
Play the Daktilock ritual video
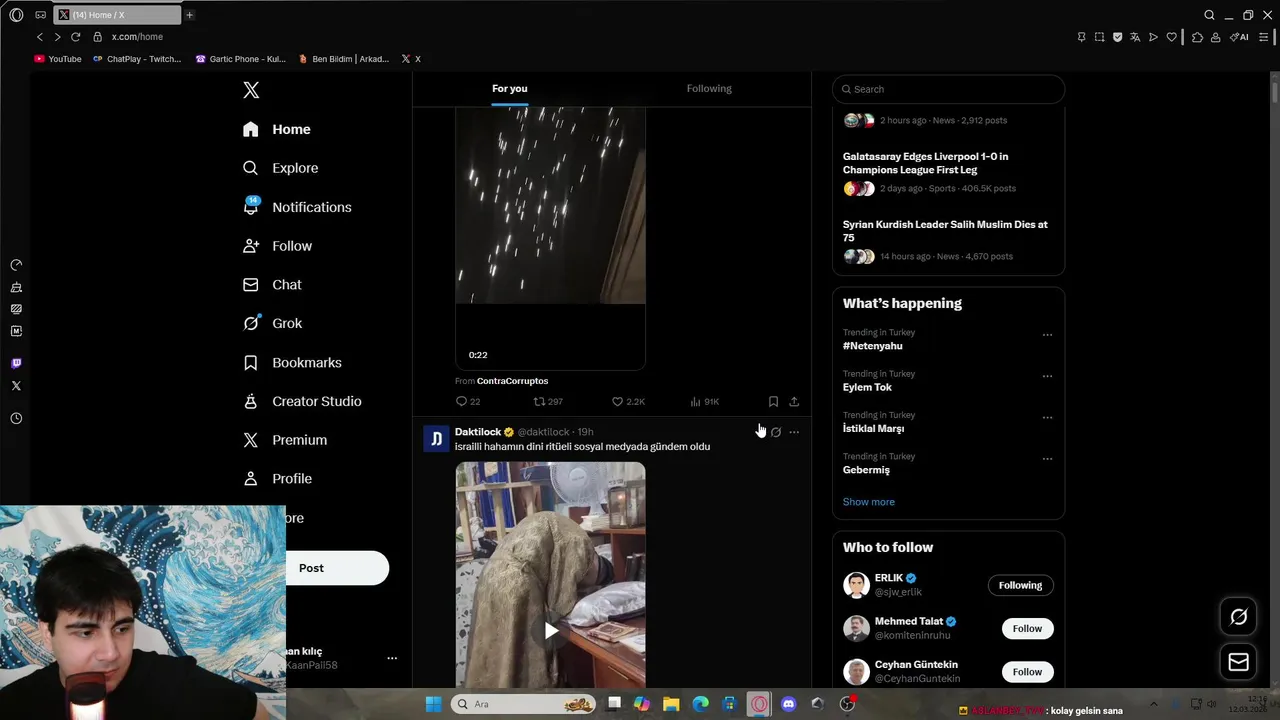pos(551,631)
